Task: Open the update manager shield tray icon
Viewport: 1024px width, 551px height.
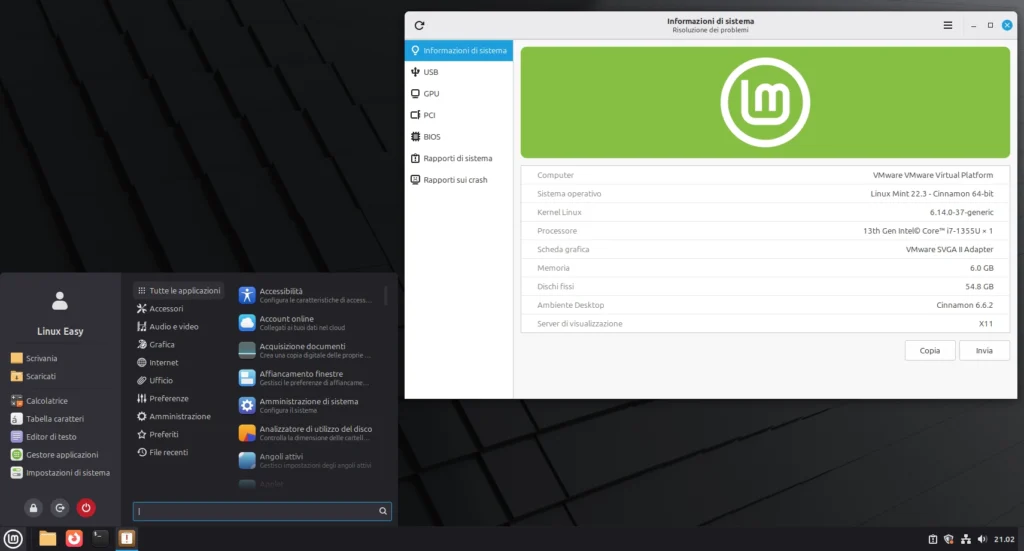Action: point(949,539)
